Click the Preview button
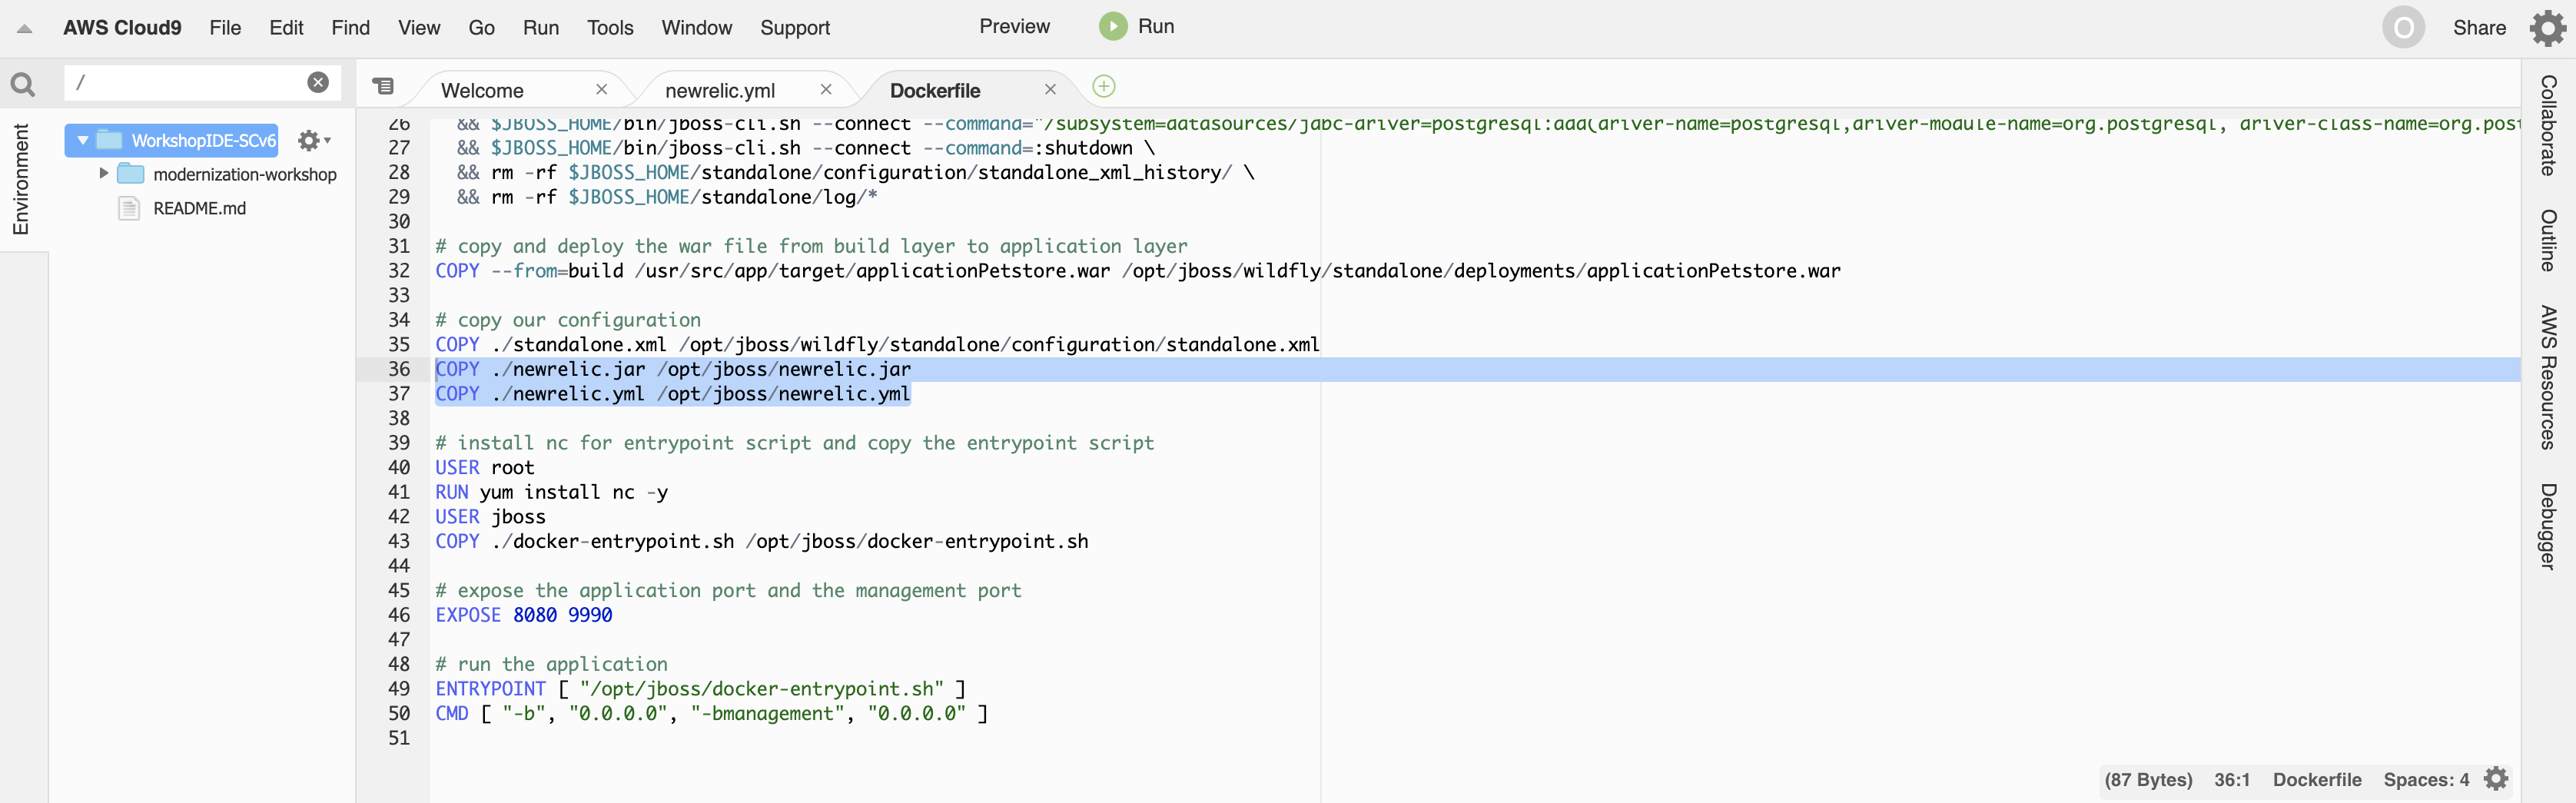The width and height of the screenshot is (2576, 803). point(1014,27)
